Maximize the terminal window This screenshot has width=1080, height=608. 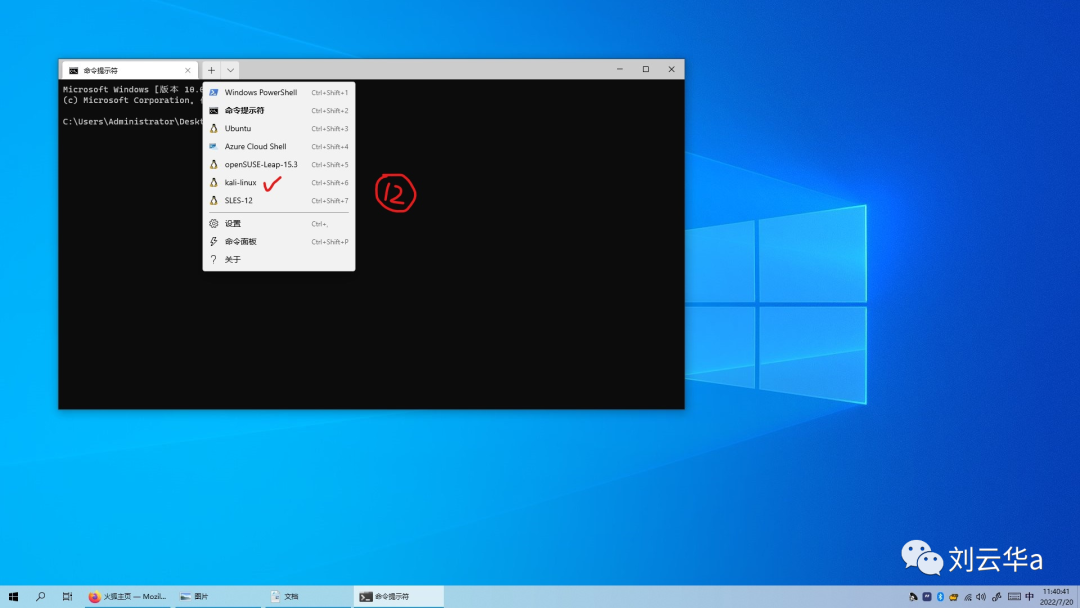click(x=646, y=69)
